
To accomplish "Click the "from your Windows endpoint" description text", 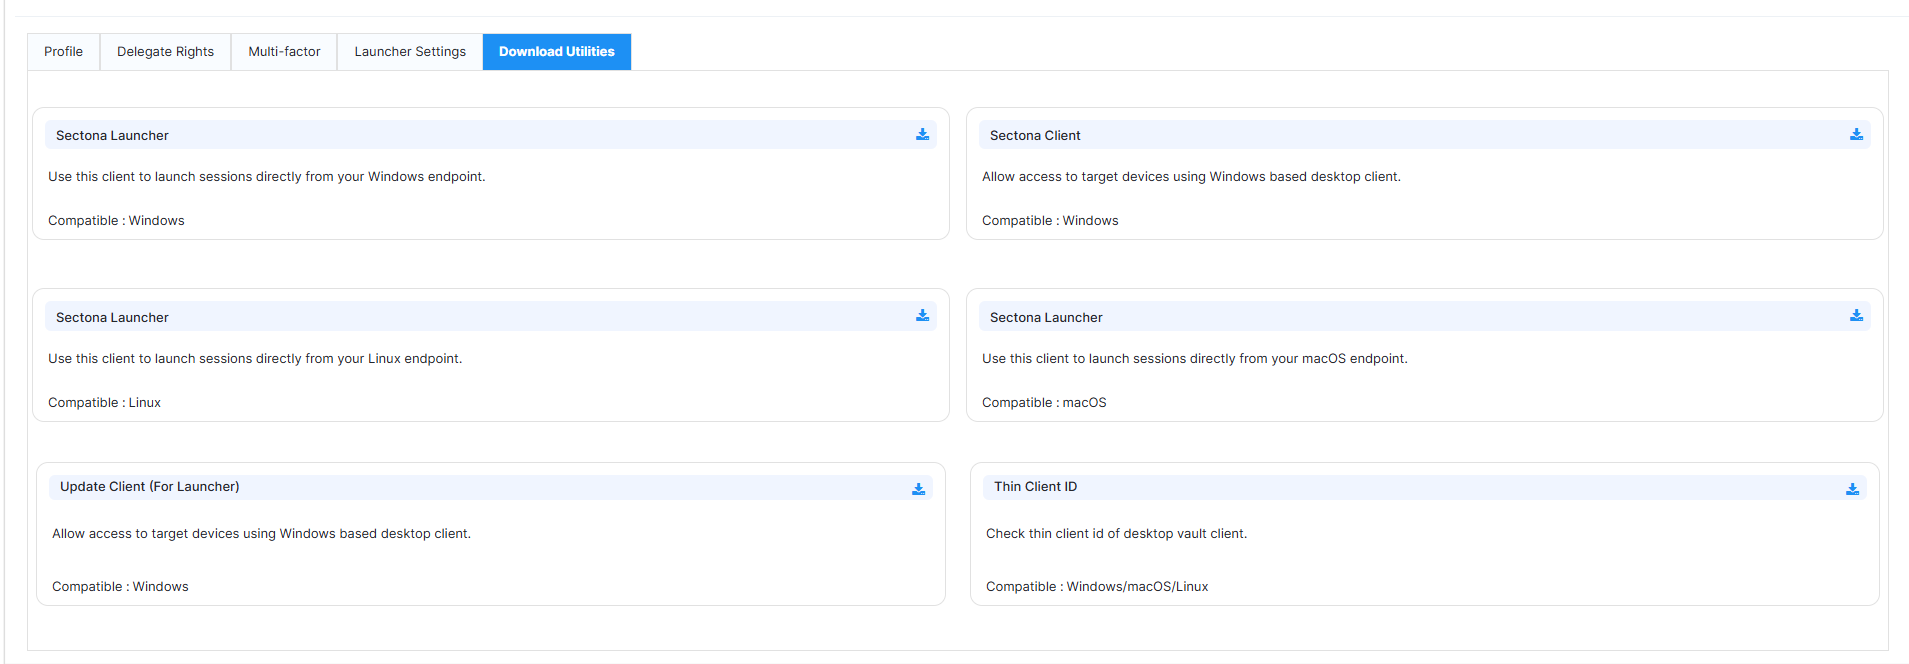I will pyautogui.click(x=267, y=177).
